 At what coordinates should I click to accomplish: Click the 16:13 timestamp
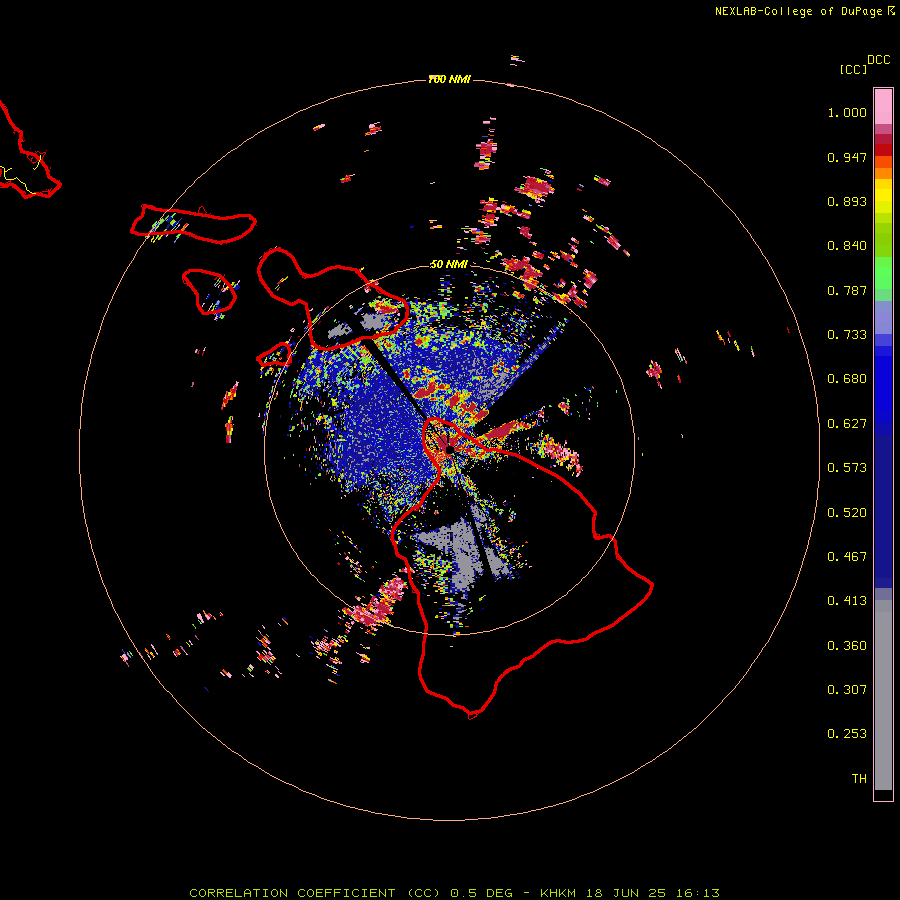click(698, 893)
